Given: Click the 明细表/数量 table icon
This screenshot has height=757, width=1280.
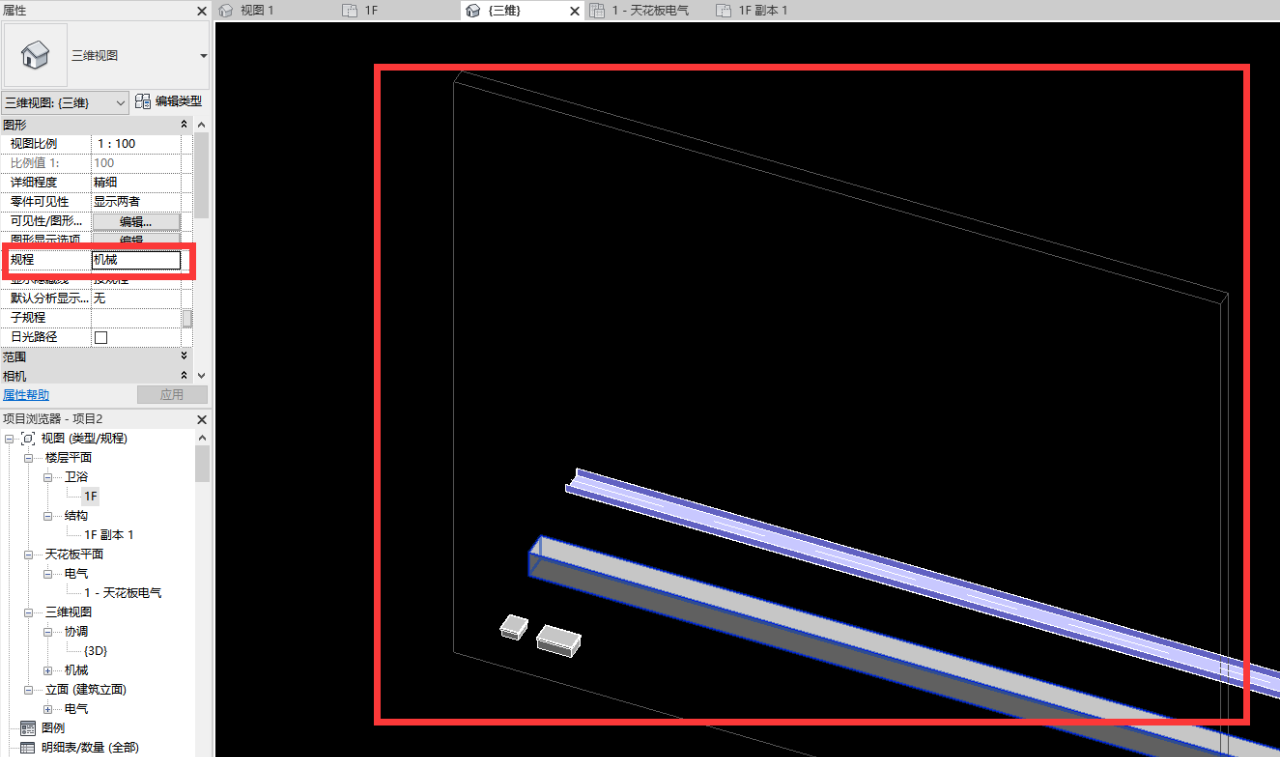Looking at the screenshot, I should point(28,747).
